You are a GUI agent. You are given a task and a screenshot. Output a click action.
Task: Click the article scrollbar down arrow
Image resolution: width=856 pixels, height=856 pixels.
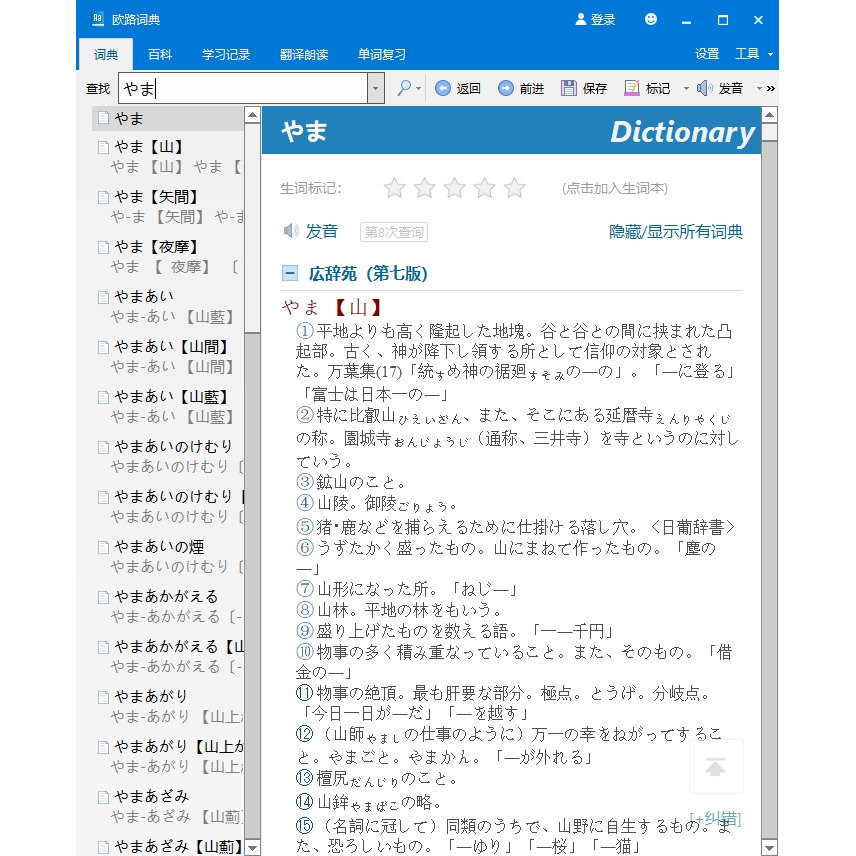769,848
